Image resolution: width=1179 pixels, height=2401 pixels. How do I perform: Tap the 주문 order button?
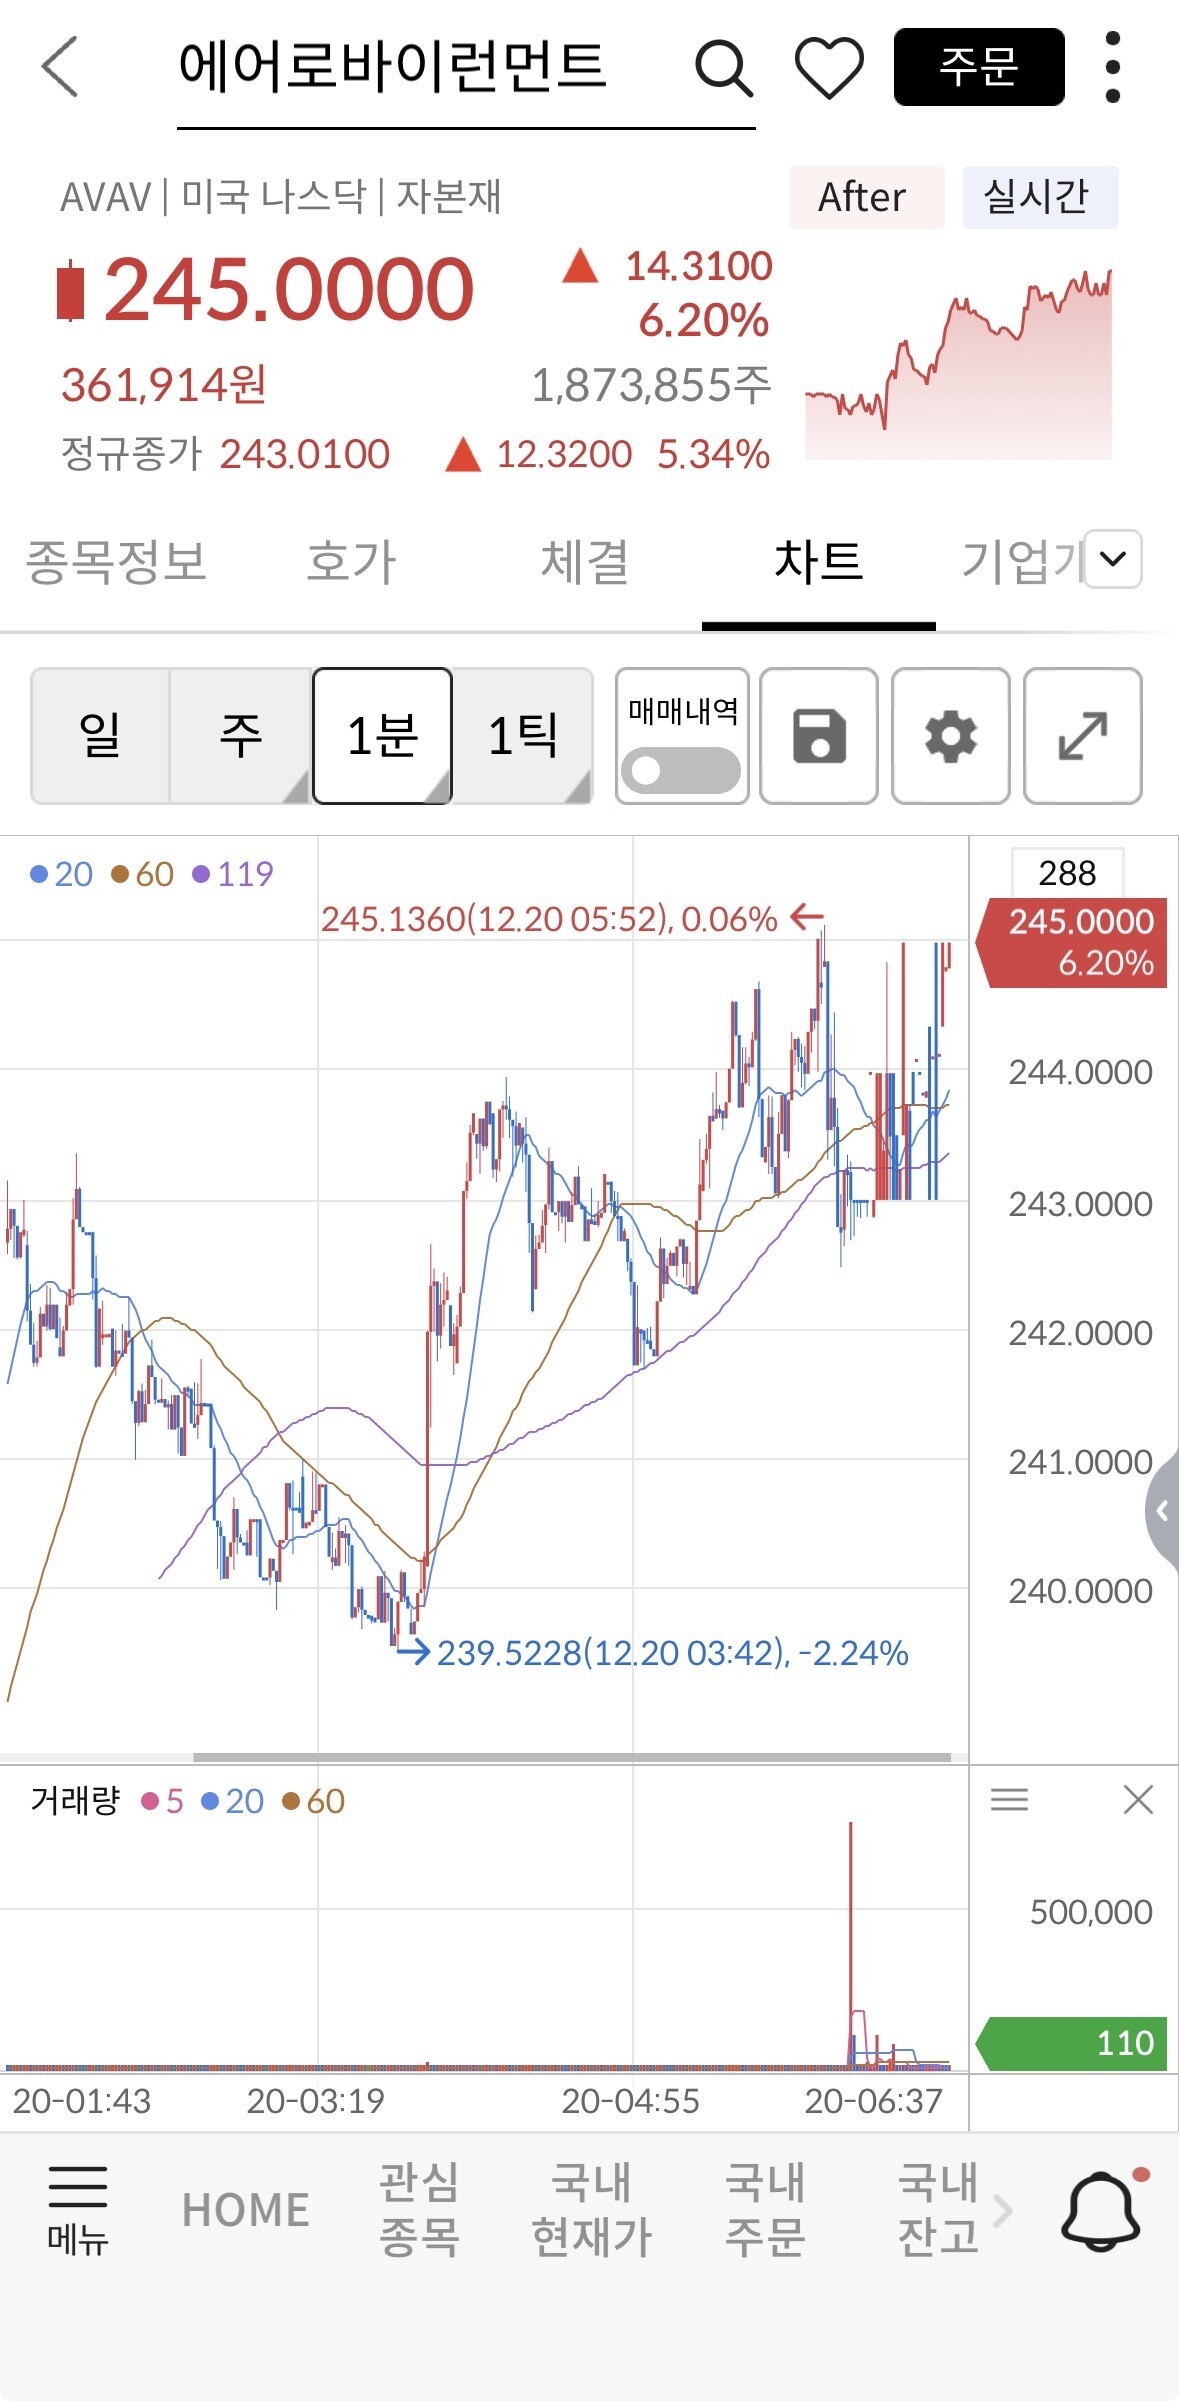(x=979, y=67)
